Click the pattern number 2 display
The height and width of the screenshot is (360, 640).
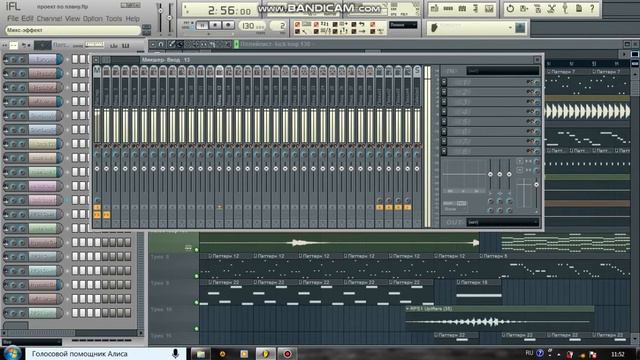278,26
